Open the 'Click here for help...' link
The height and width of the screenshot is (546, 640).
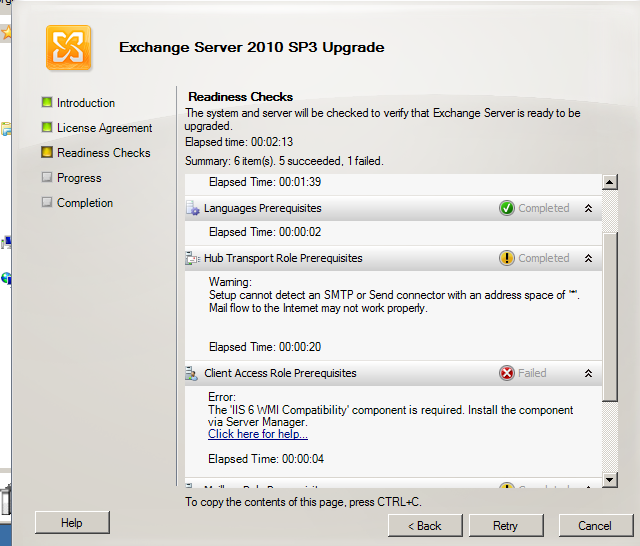(x=258, y=434)
